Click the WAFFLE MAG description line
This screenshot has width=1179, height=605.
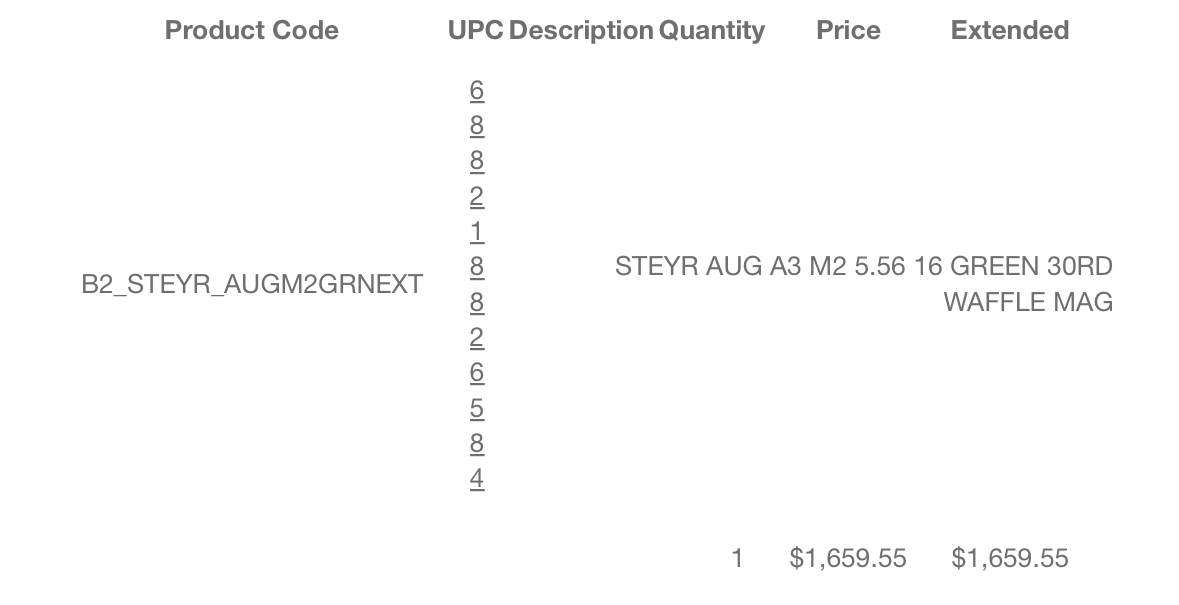click(1028, 301)
